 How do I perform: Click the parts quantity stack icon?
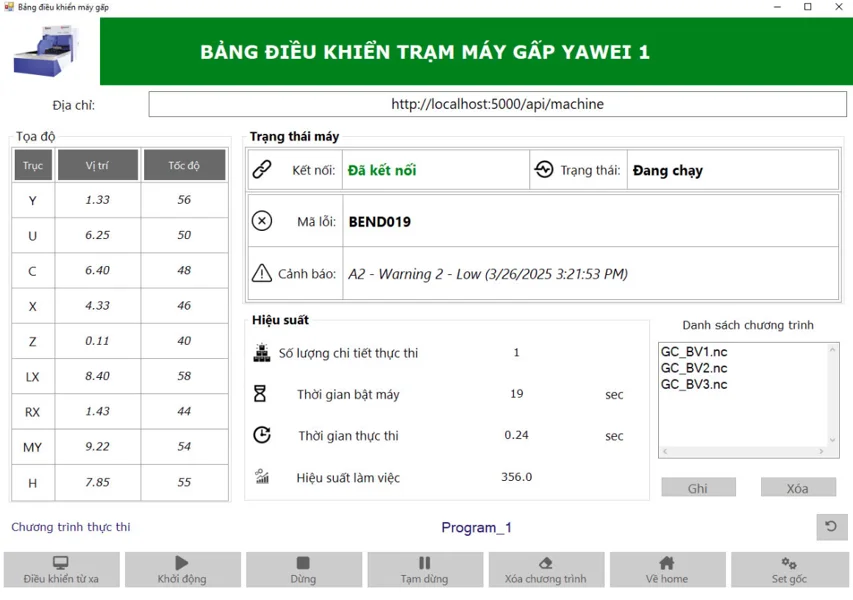pyautogui.click(x=262, y=352)
